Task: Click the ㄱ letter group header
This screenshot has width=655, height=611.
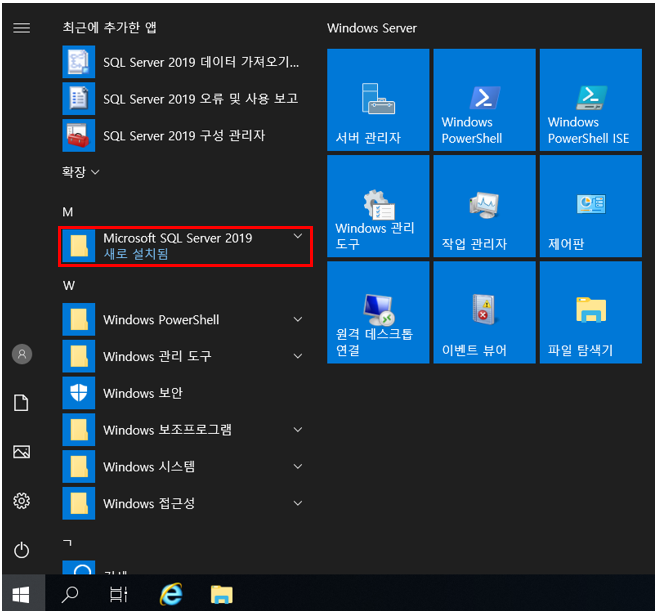Action: click(67, 543)
